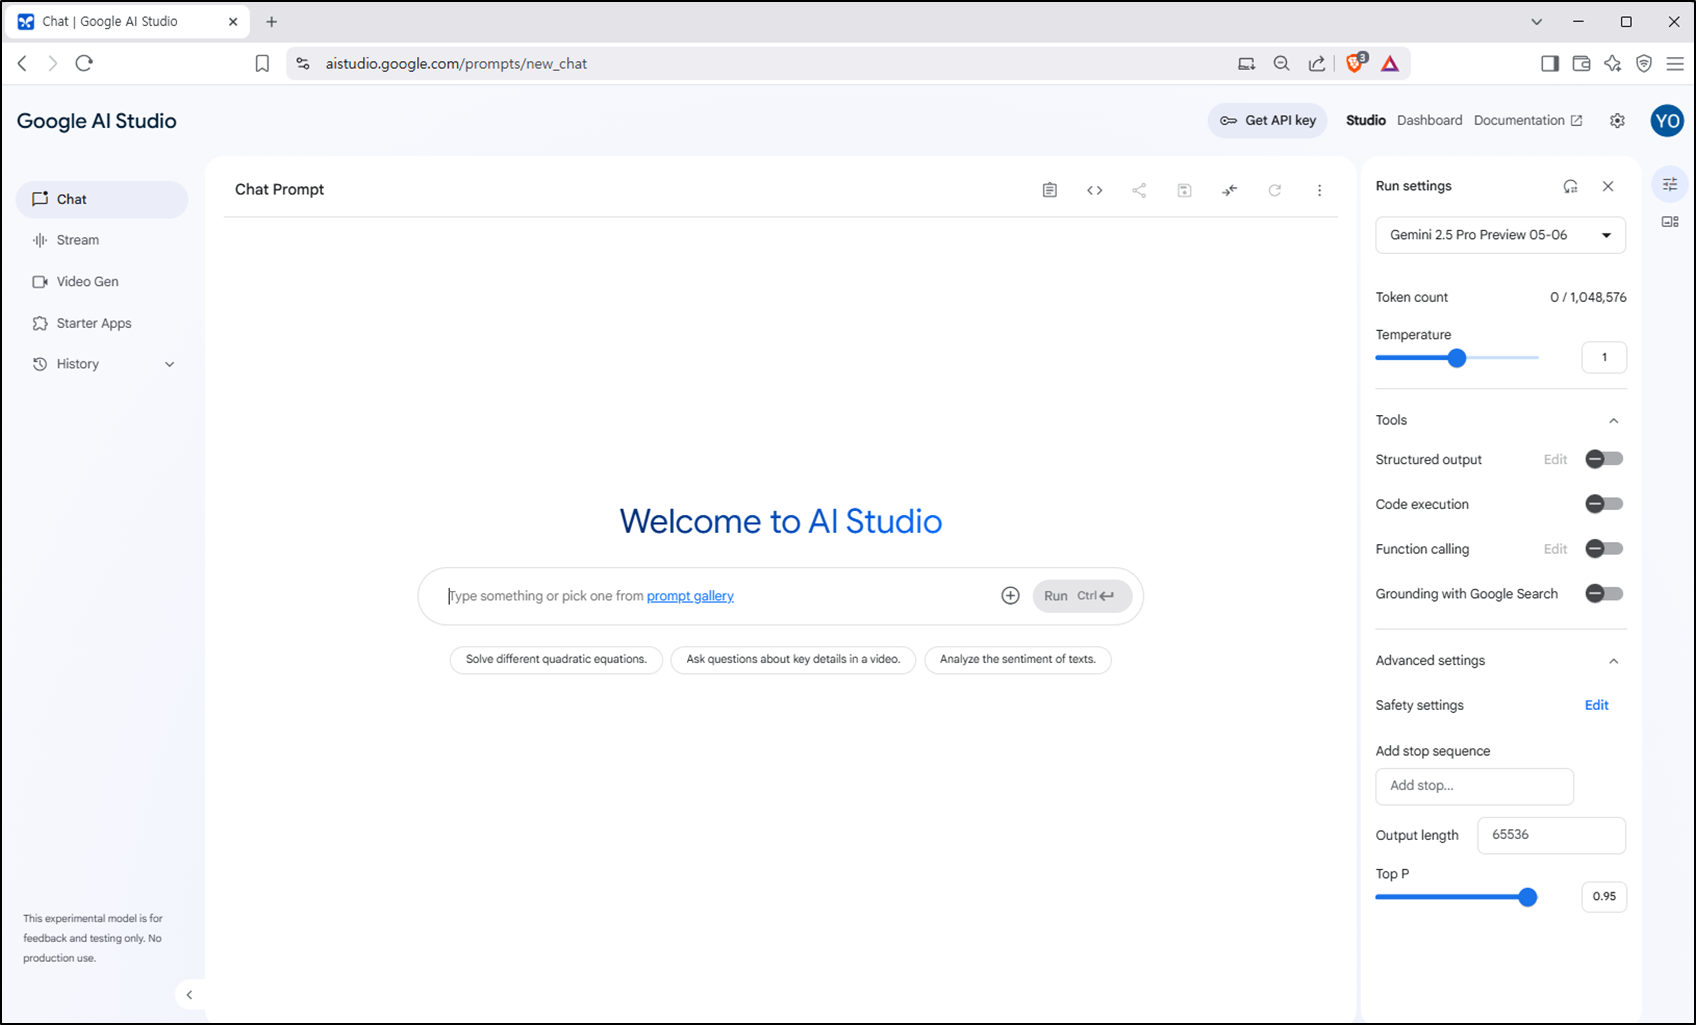Click the share prompt icon
Screen dimensions: 1696x1025
coord(1139,190)
